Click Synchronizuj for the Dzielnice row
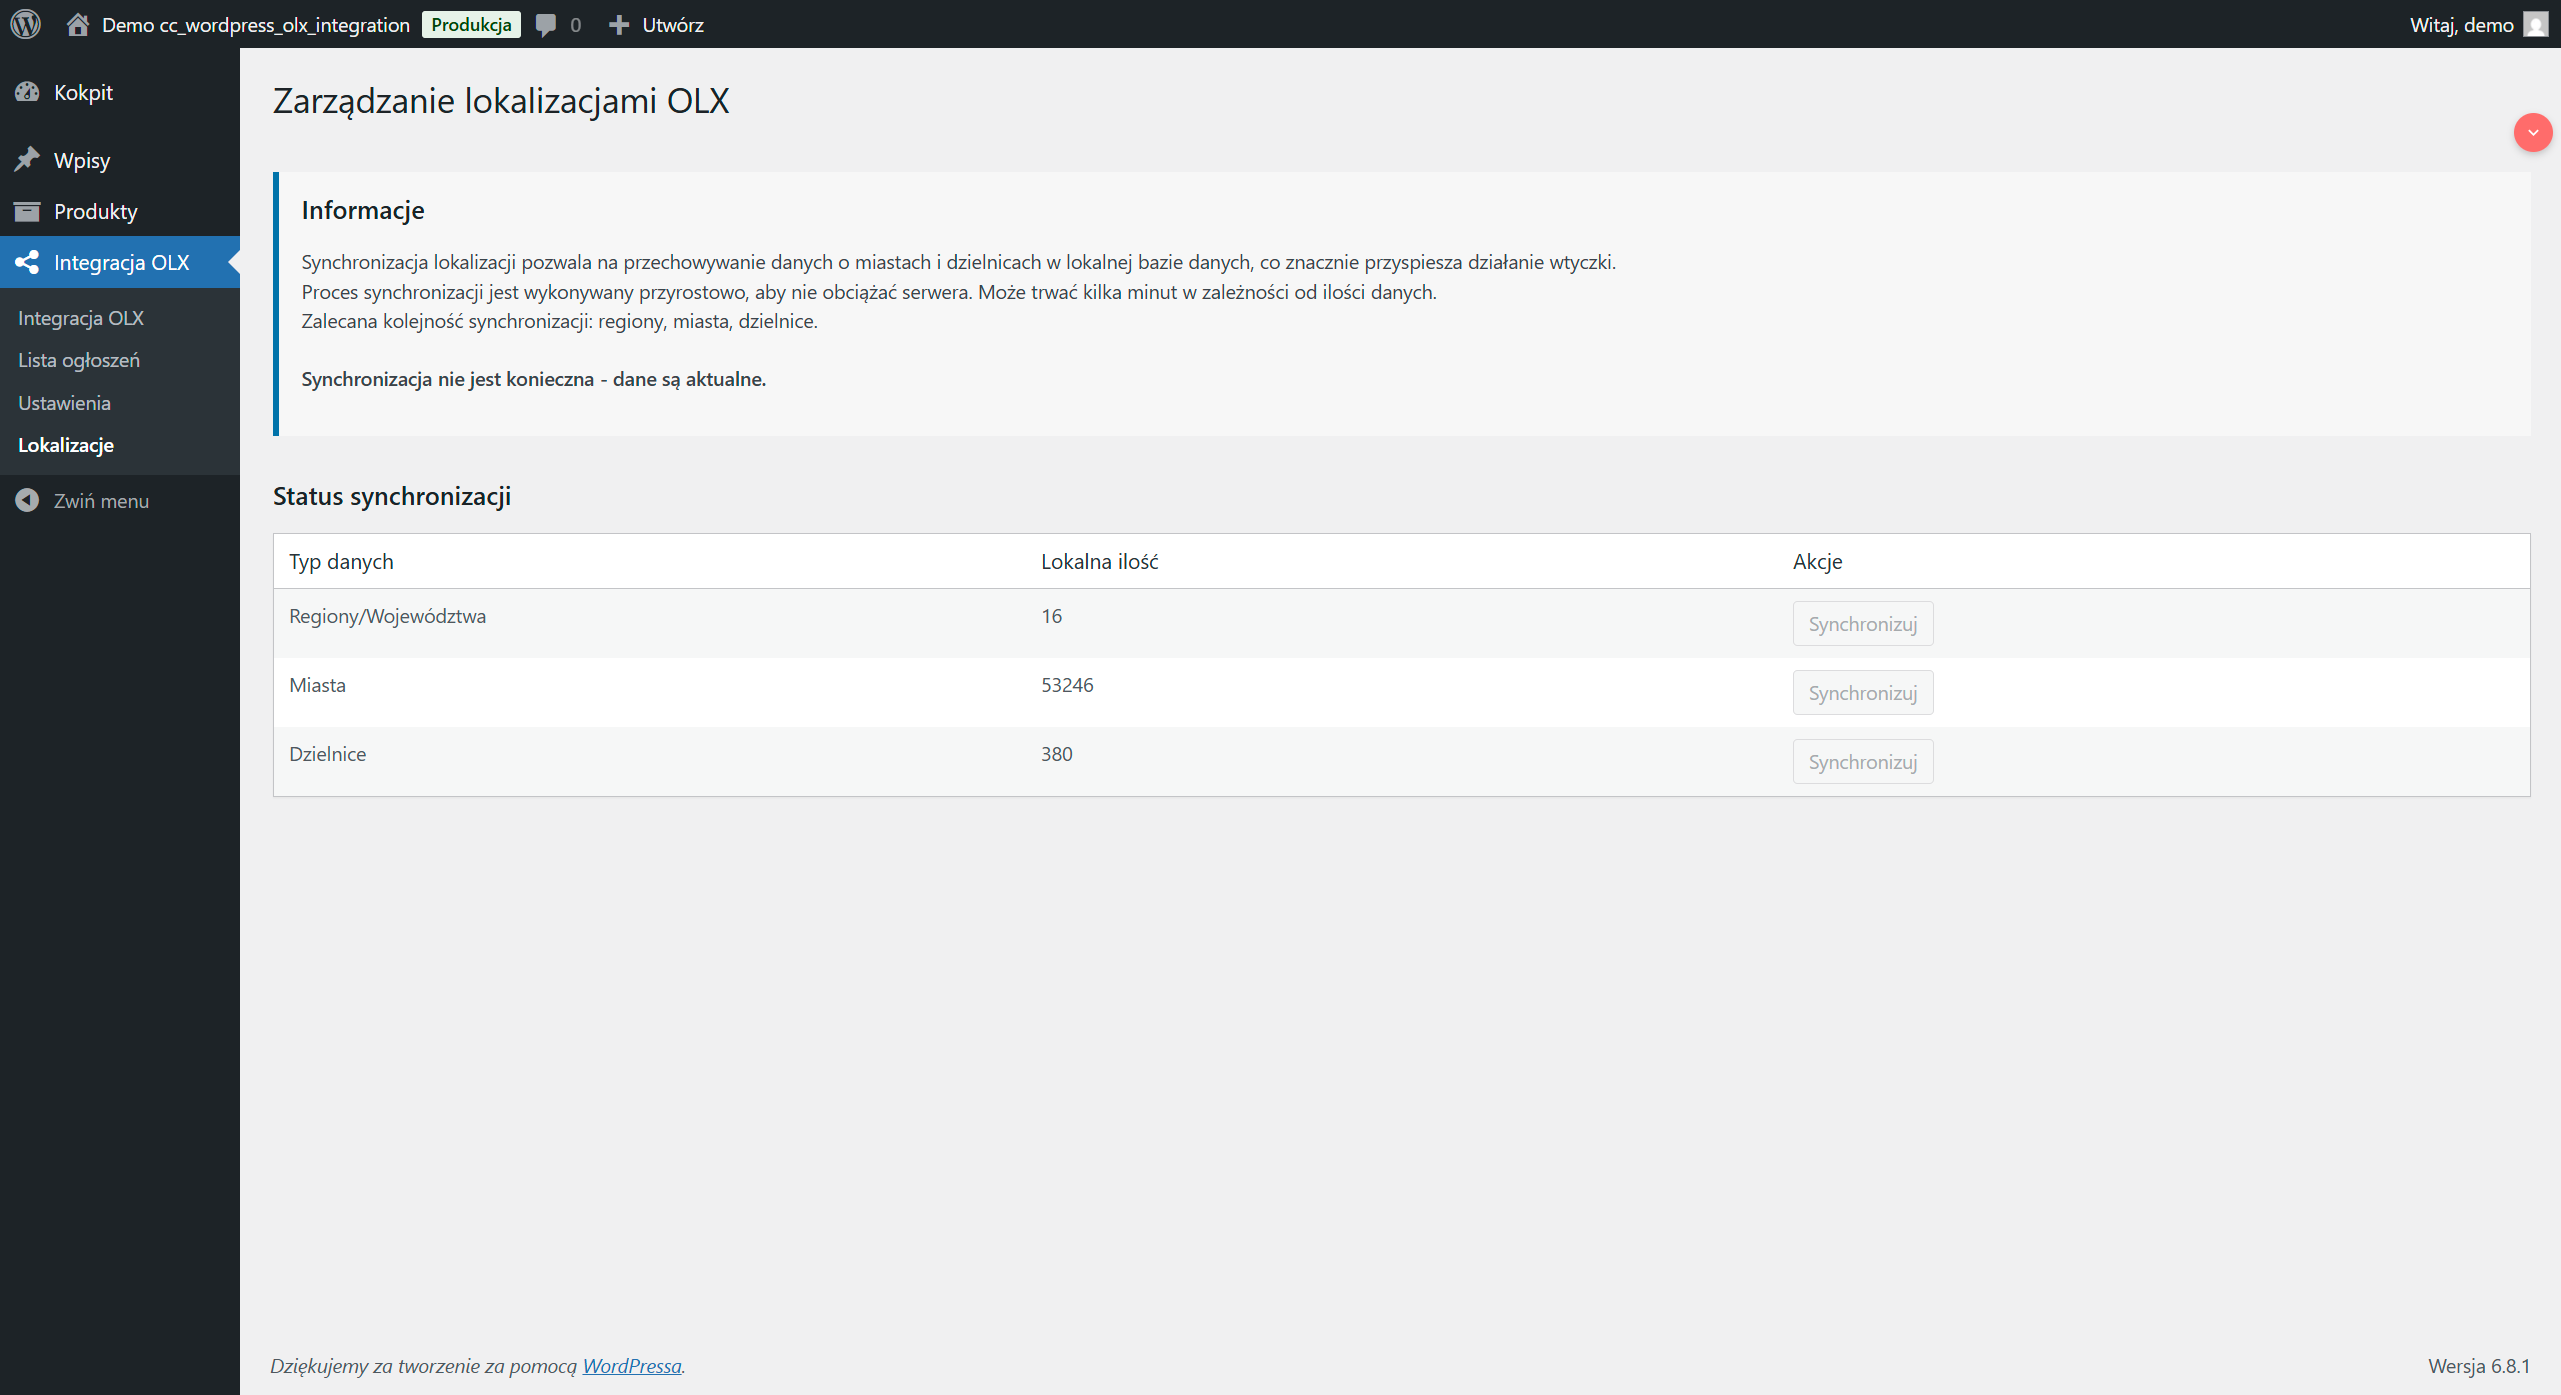This screenshot has width=2561, height=1395. click(1862, 762)
